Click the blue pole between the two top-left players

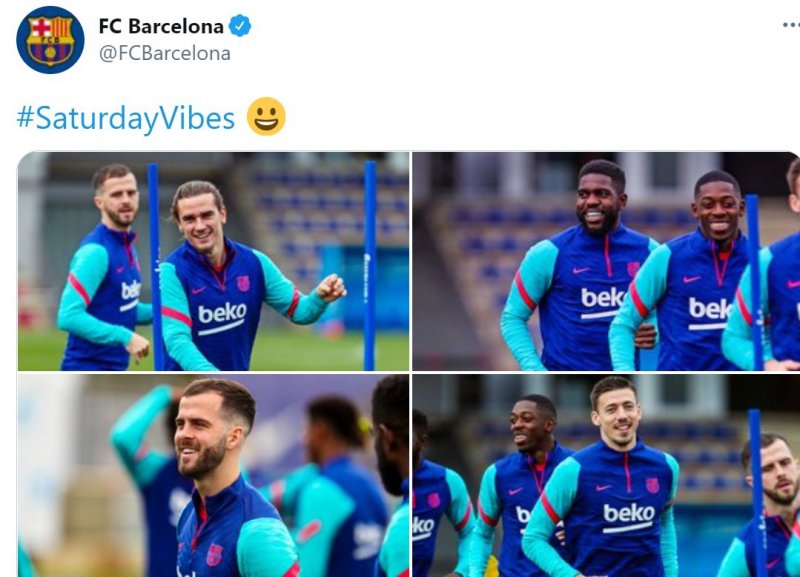(155, 265)
